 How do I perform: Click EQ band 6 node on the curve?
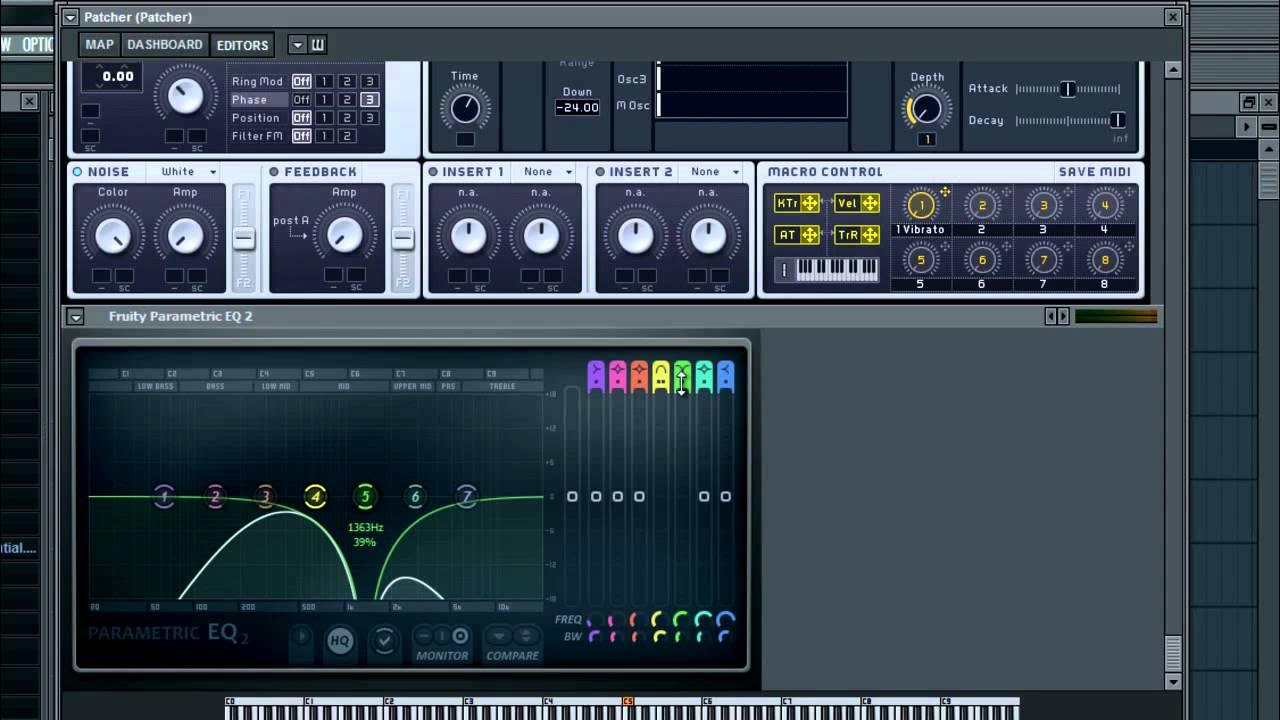coord(415,496)
